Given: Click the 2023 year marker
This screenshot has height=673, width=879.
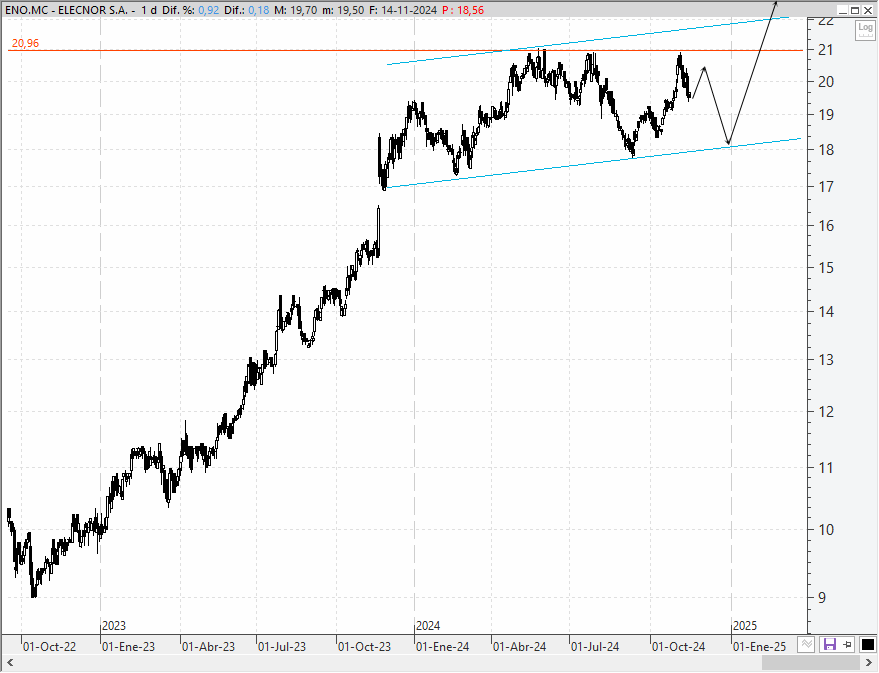Looking at the screenshot, I should [x=114, y=625].
